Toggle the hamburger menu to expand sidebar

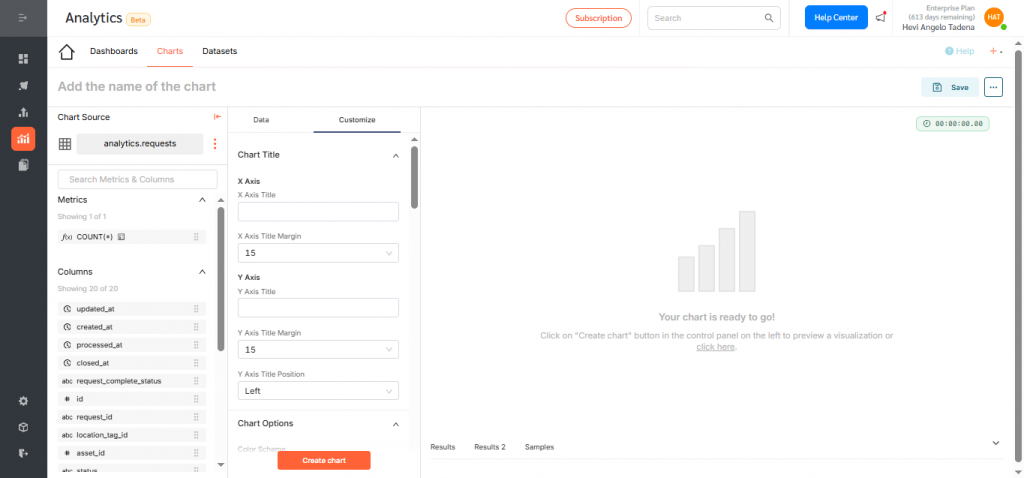[23, 18]
